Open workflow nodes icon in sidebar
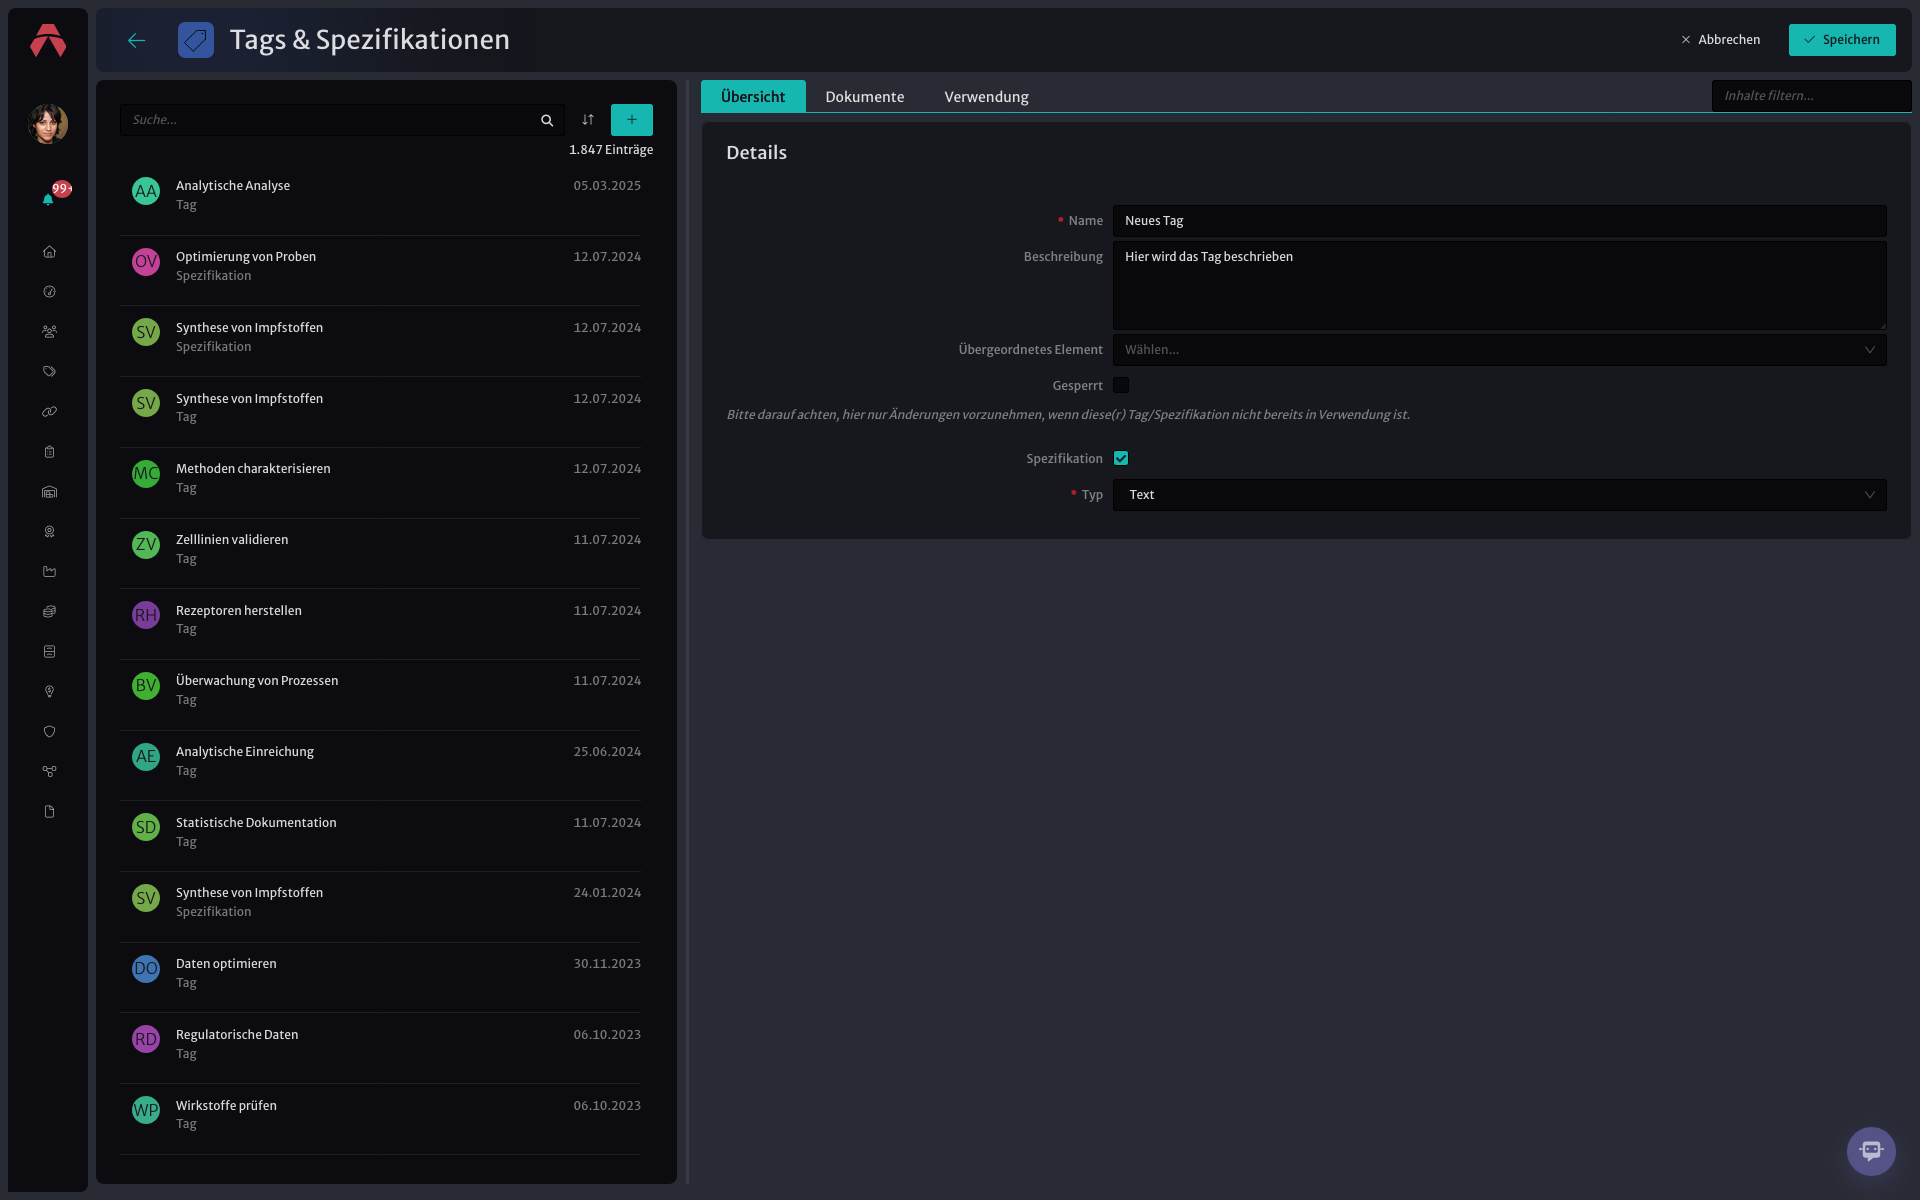The width and height of the screenshot is (1920, 1200). pyautogui.click(x=49, y=772)
